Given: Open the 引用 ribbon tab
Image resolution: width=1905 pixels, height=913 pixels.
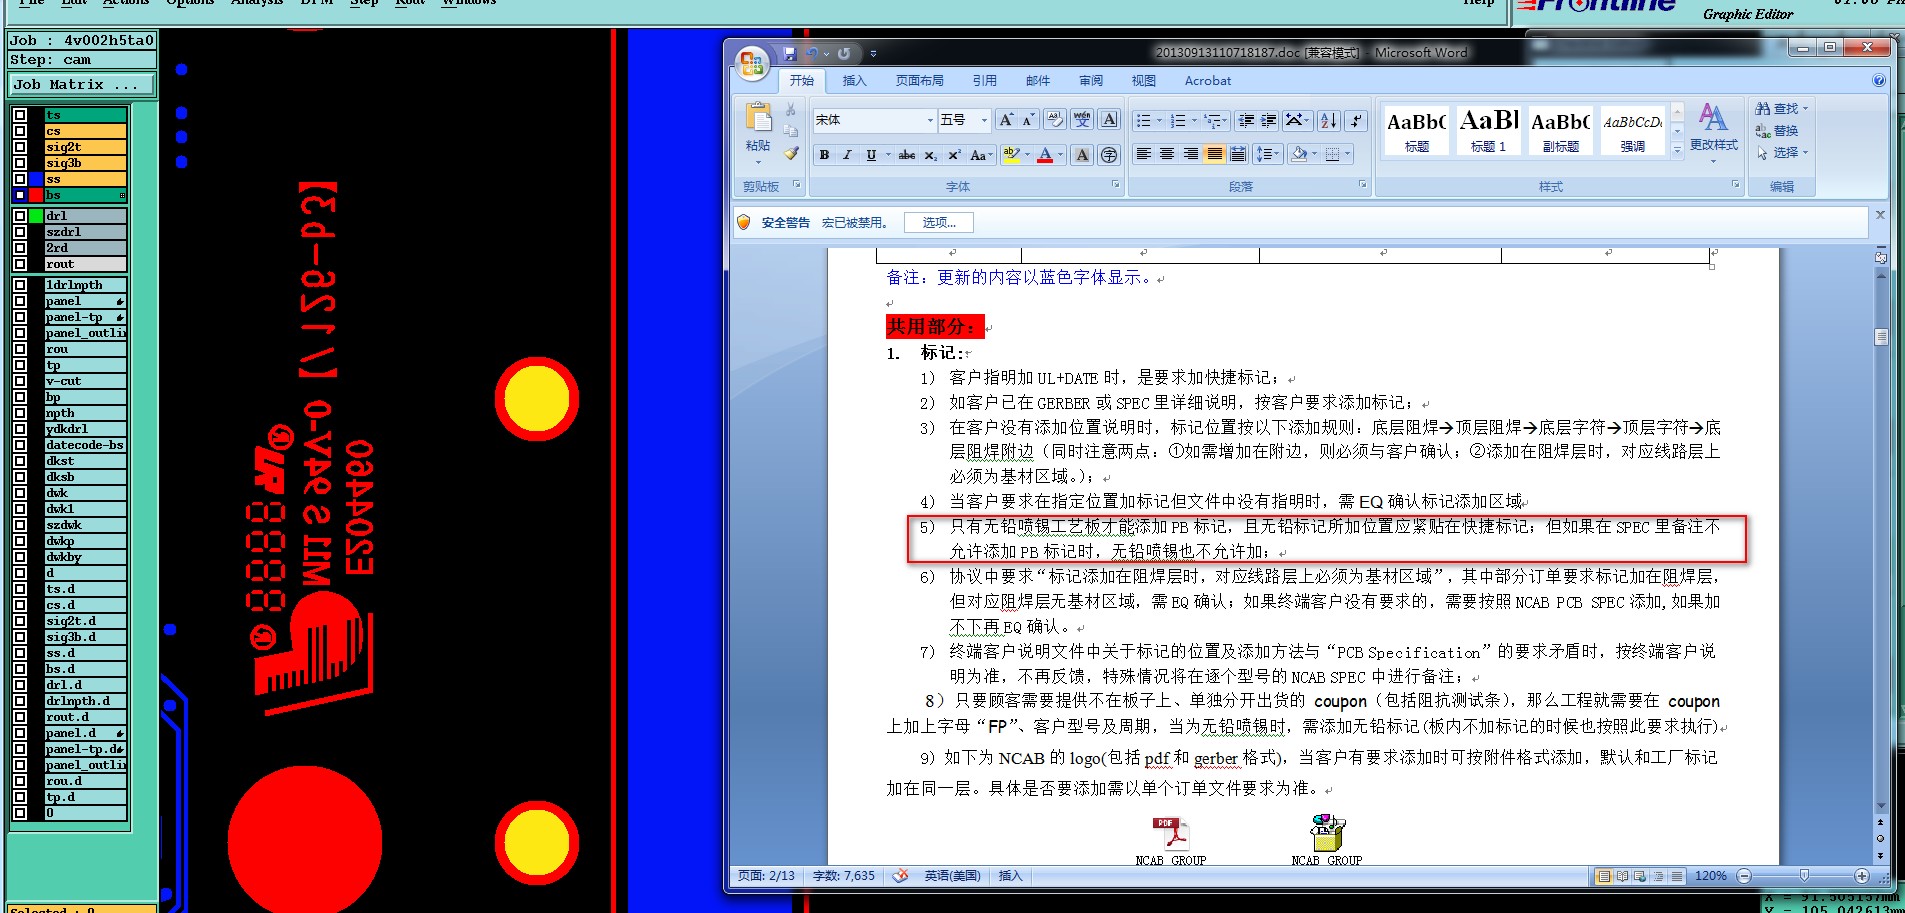Looking at the screenshot, I should point(984,81).
